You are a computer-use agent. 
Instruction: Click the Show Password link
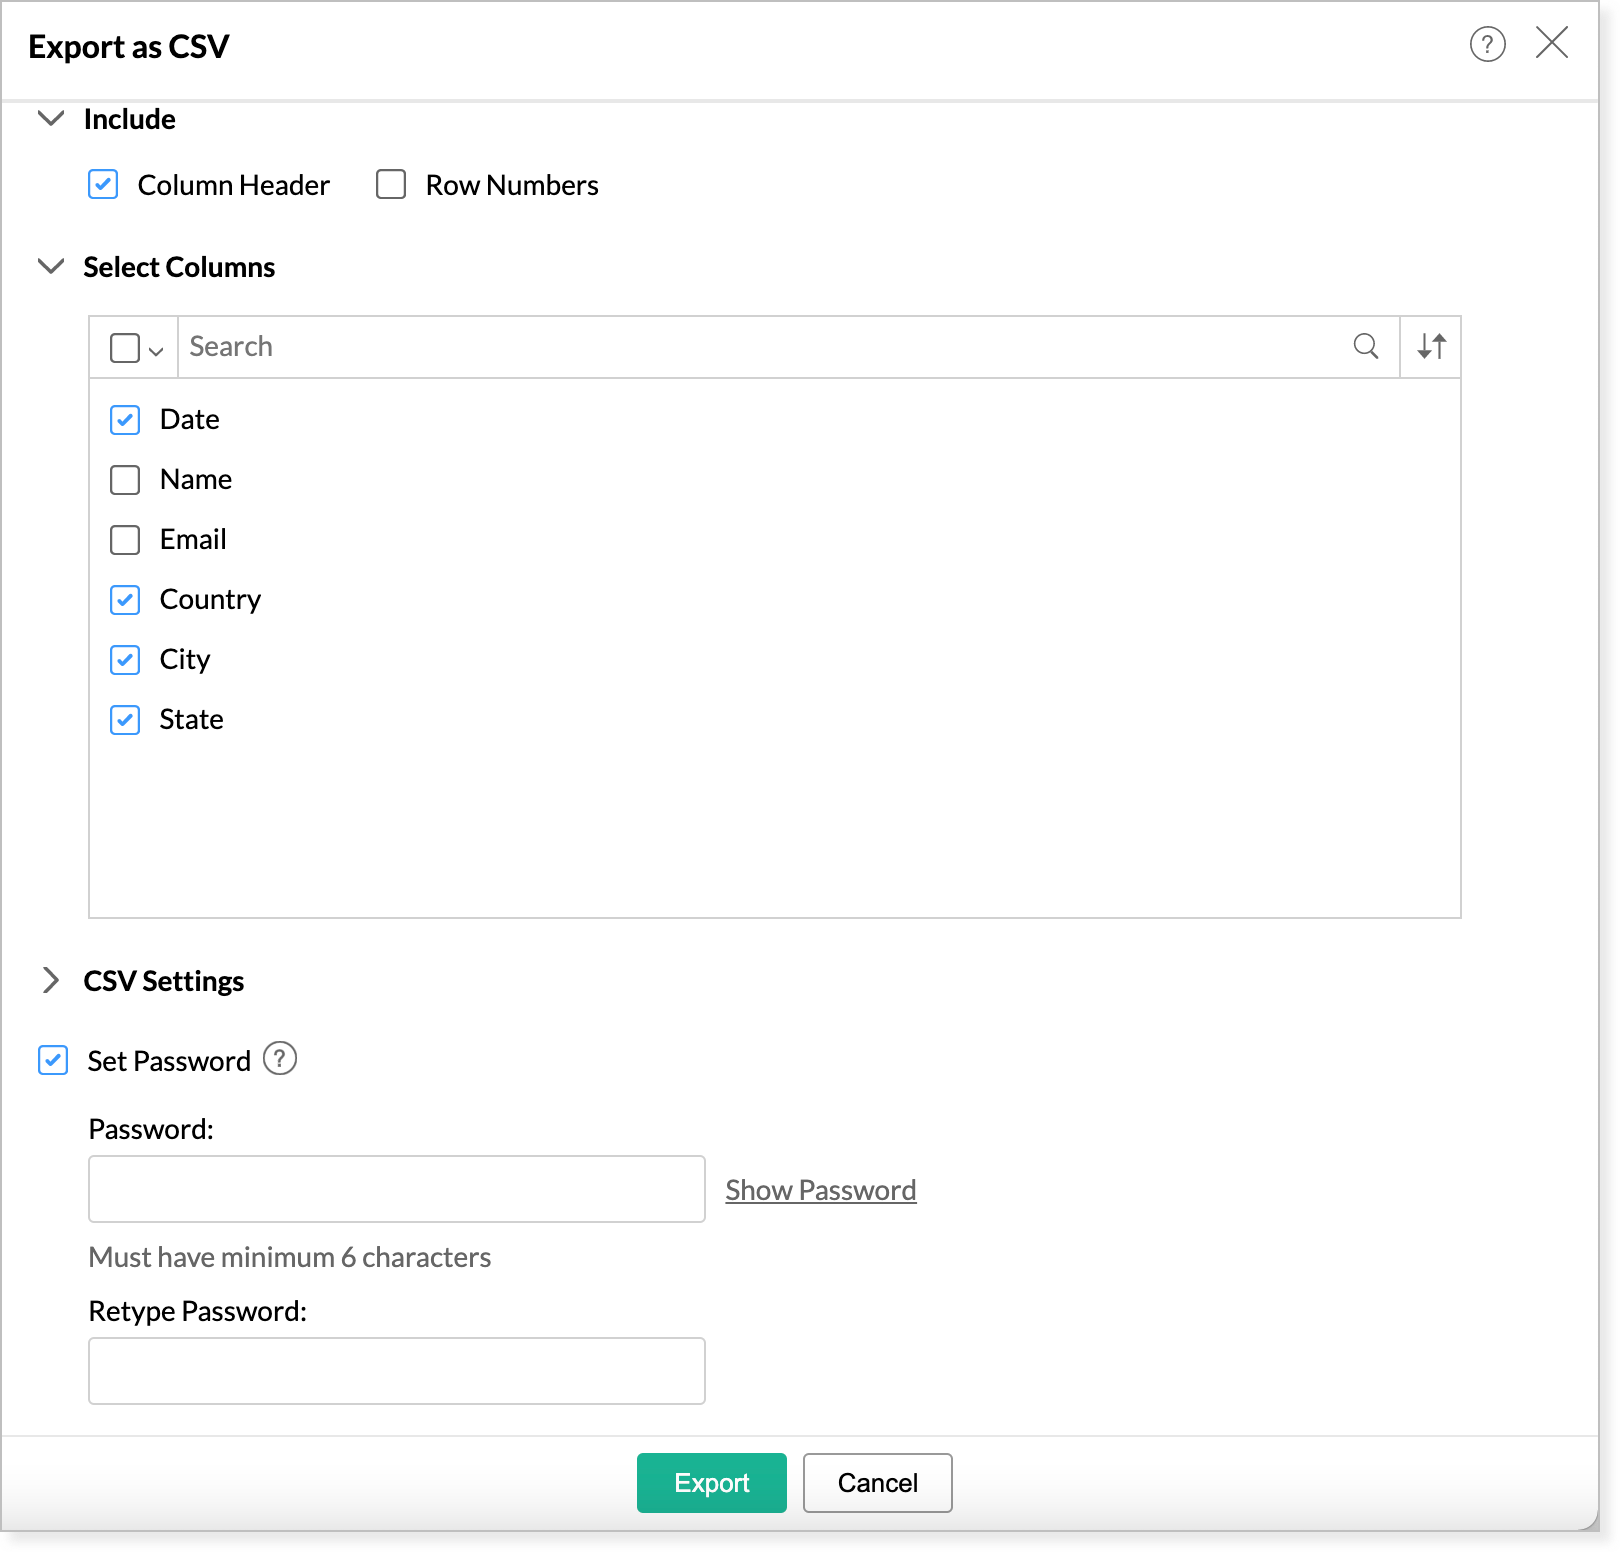click(820, 1190)
